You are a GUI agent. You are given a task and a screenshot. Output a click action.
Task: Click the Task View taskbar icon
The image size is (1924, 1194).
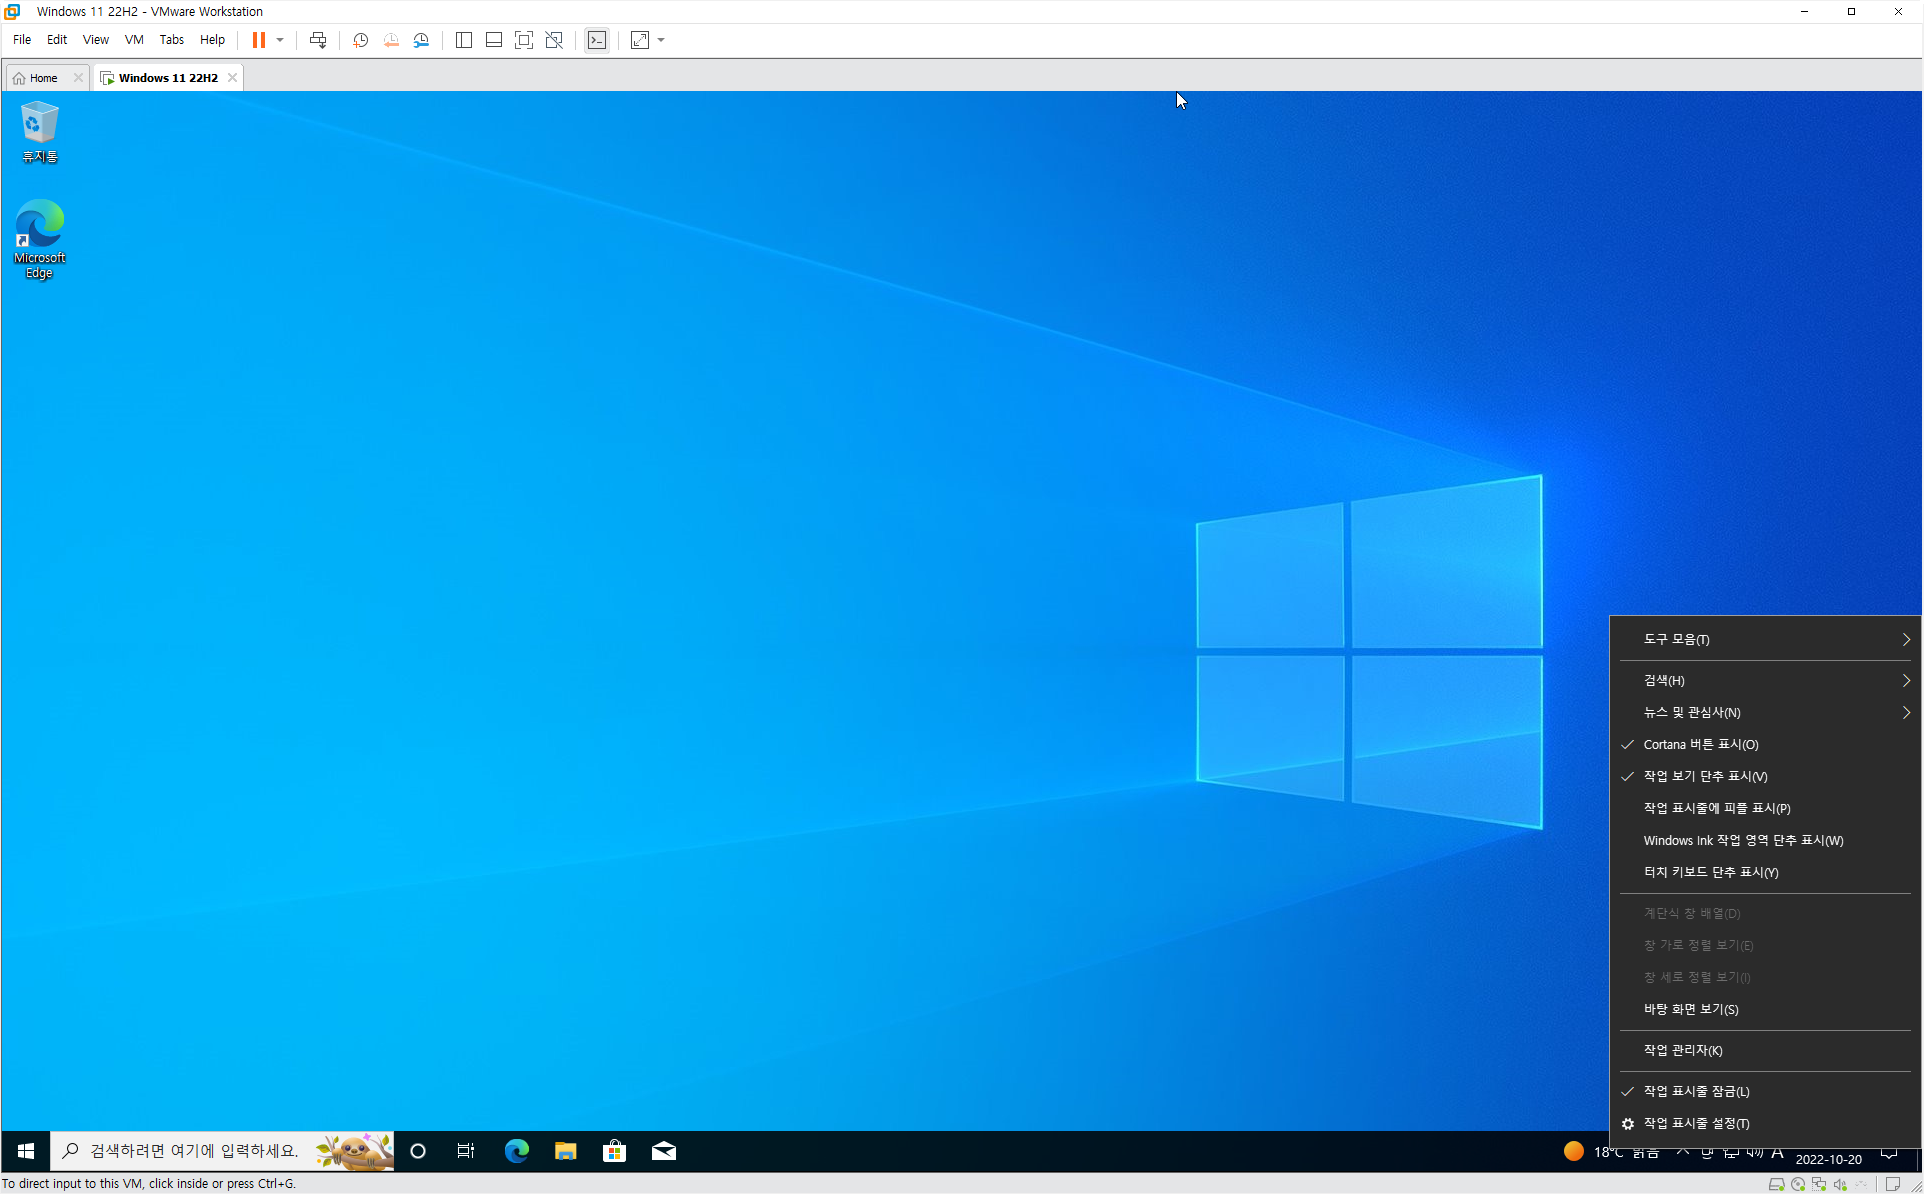click(x=466, y=1151)
